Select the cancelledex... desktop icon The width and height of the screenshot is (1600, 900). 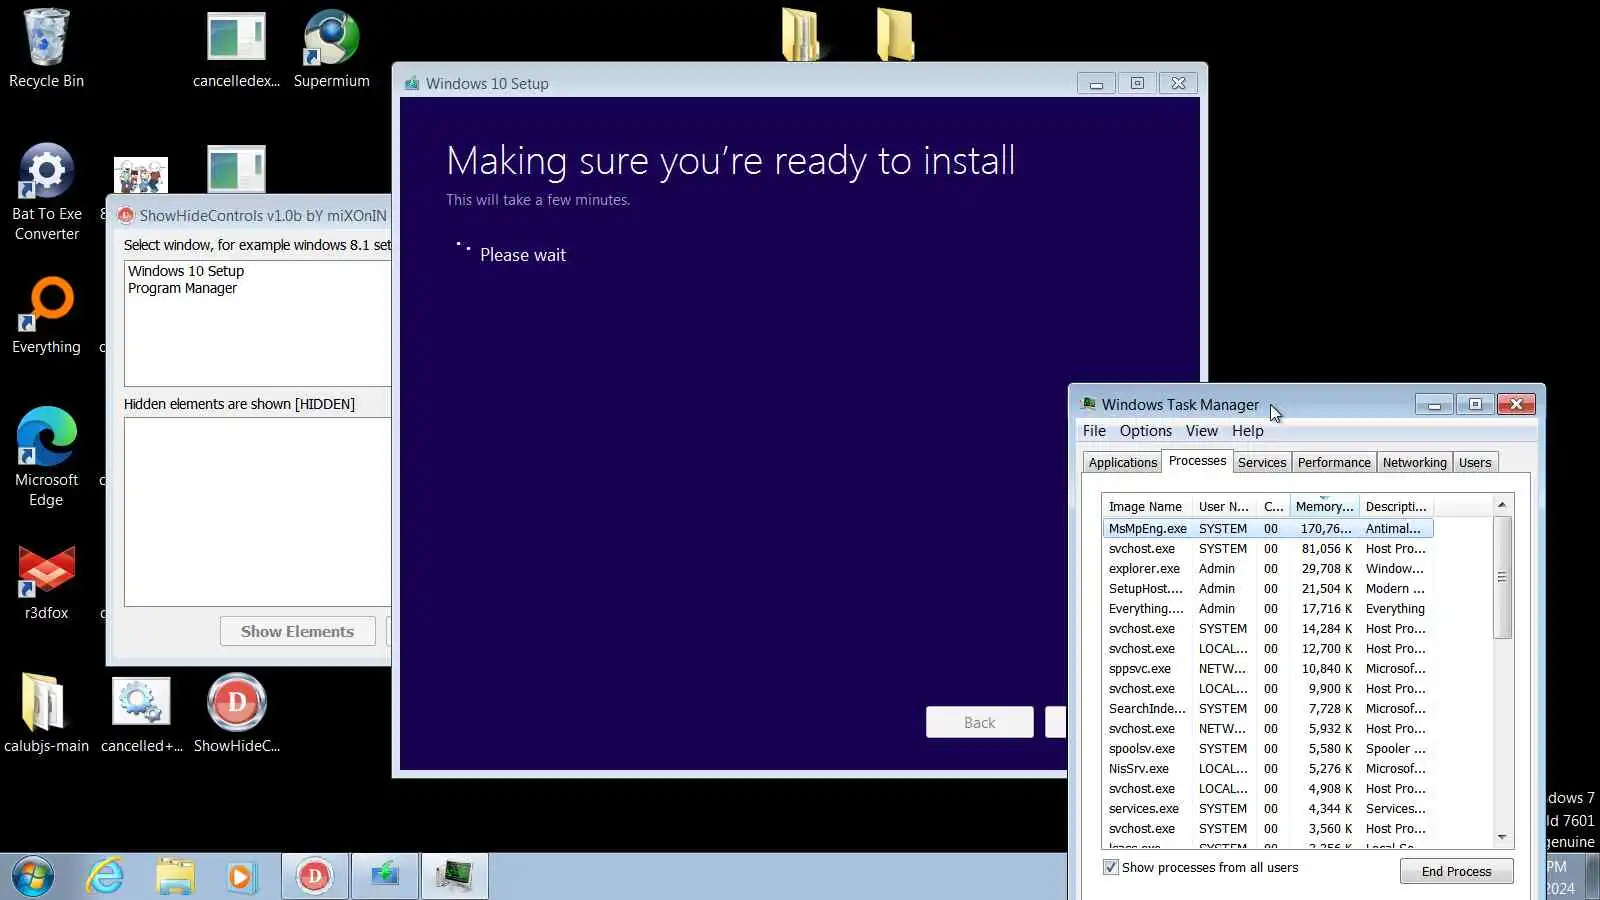(x=236, y=48)
